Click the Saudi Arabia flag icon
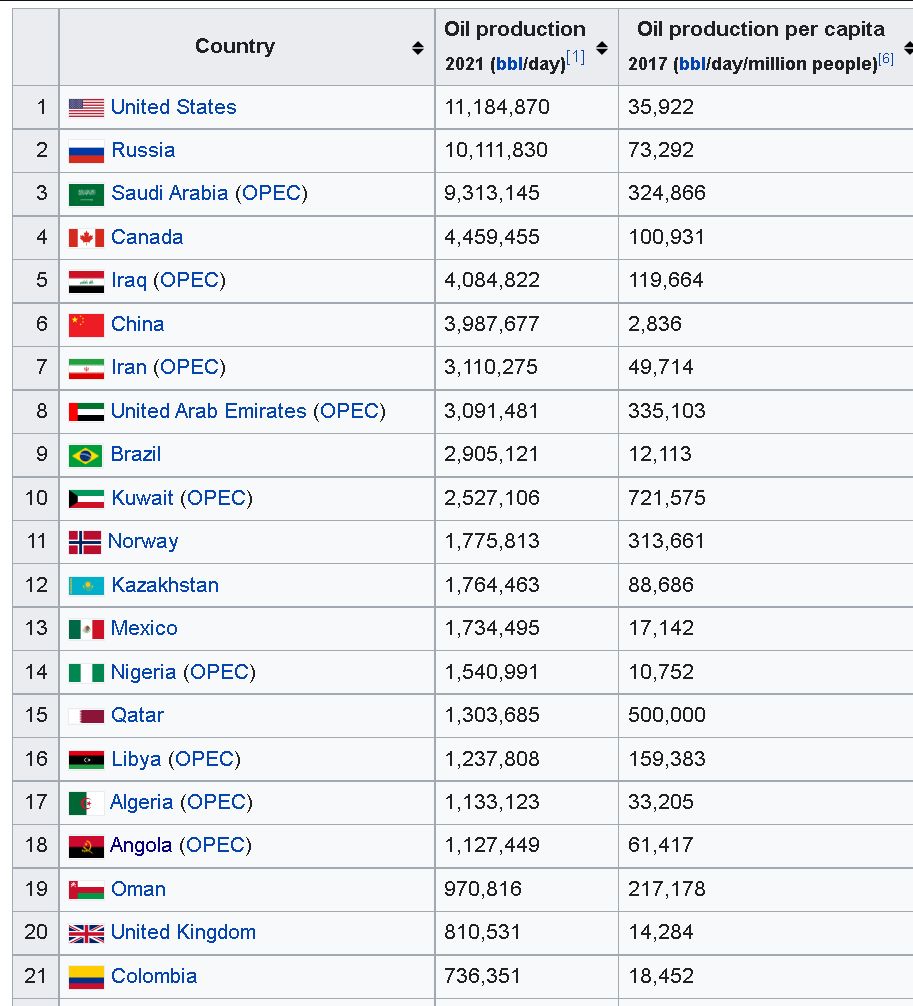 coord(86,194)
